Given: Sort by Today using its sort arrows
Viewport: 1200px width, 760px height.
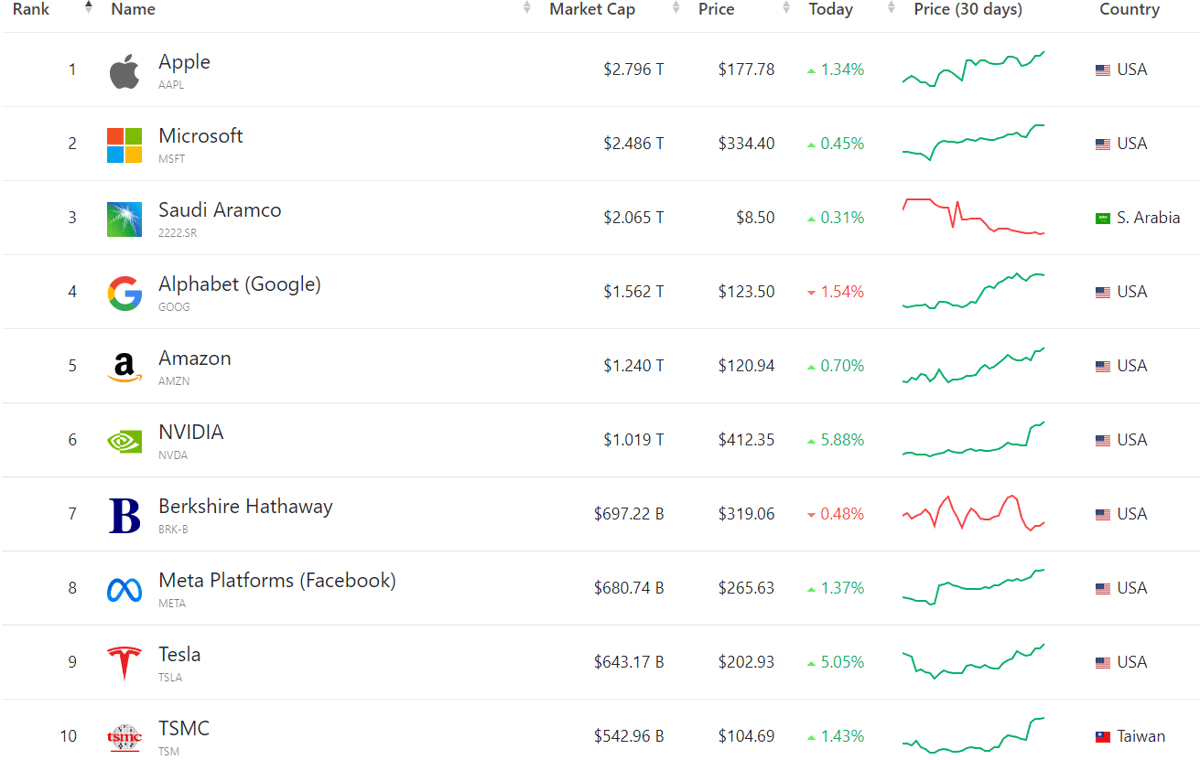Looking at the screenshot, I should (891, 8).
